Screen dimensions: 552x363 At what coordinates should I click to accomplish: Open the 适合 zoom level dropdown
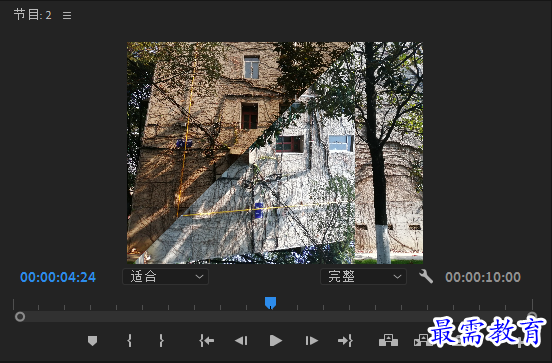165,276
